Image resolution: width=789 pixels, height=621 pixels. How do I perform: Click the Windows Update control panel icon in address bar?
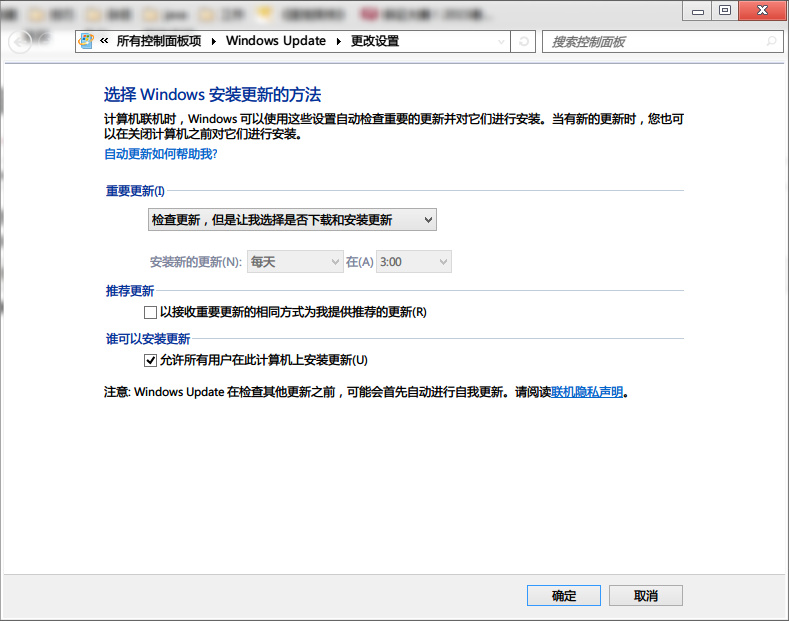[87, 41]
